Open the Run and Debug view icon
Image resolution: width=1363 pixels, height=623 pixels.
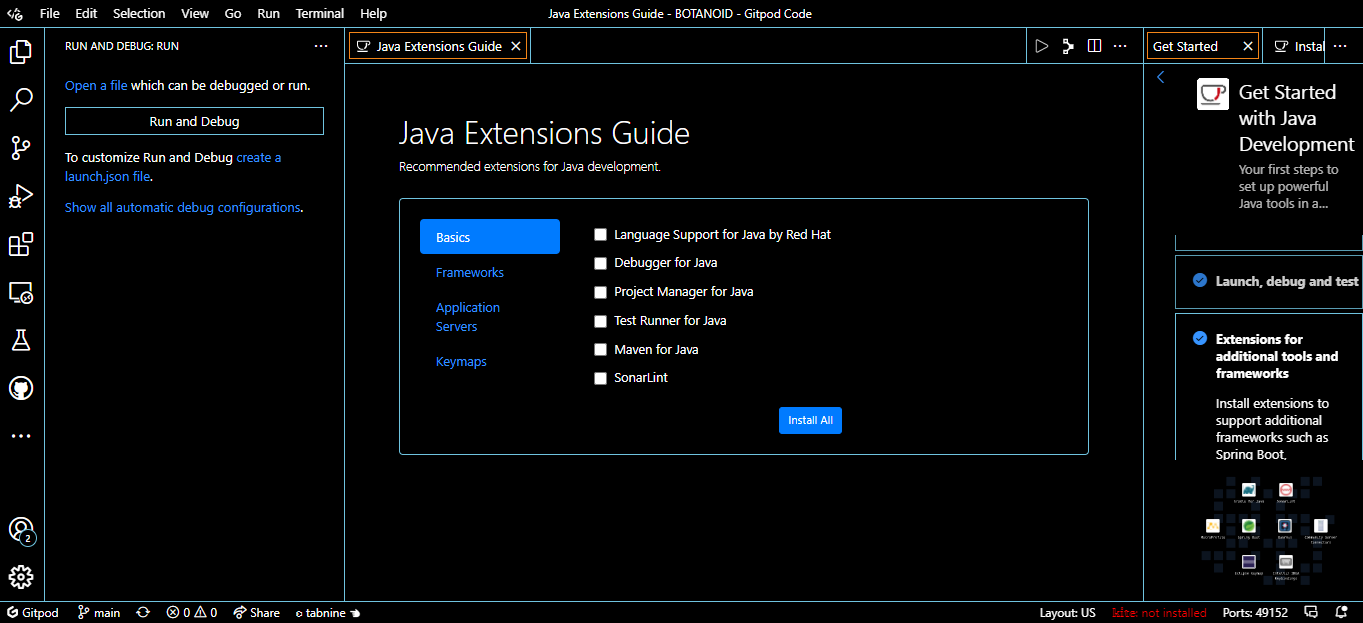(x=21, y=196)
